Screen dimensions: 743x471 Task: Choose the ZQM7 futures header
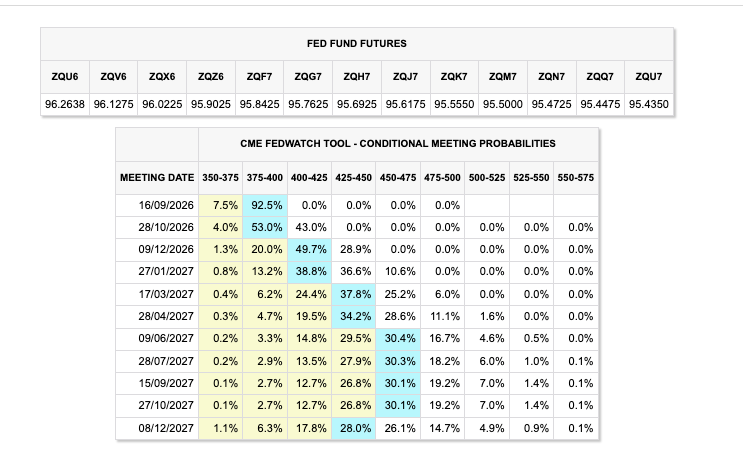[x=503, y=77]
